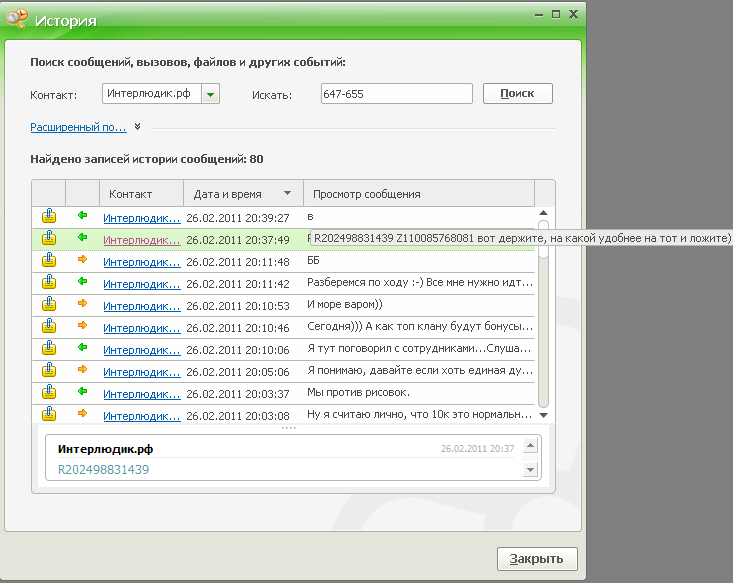Viewport: 733px width, 583px height.
Task: Click green incoming arrow at 20:10:06
Action: coord(82,347)
